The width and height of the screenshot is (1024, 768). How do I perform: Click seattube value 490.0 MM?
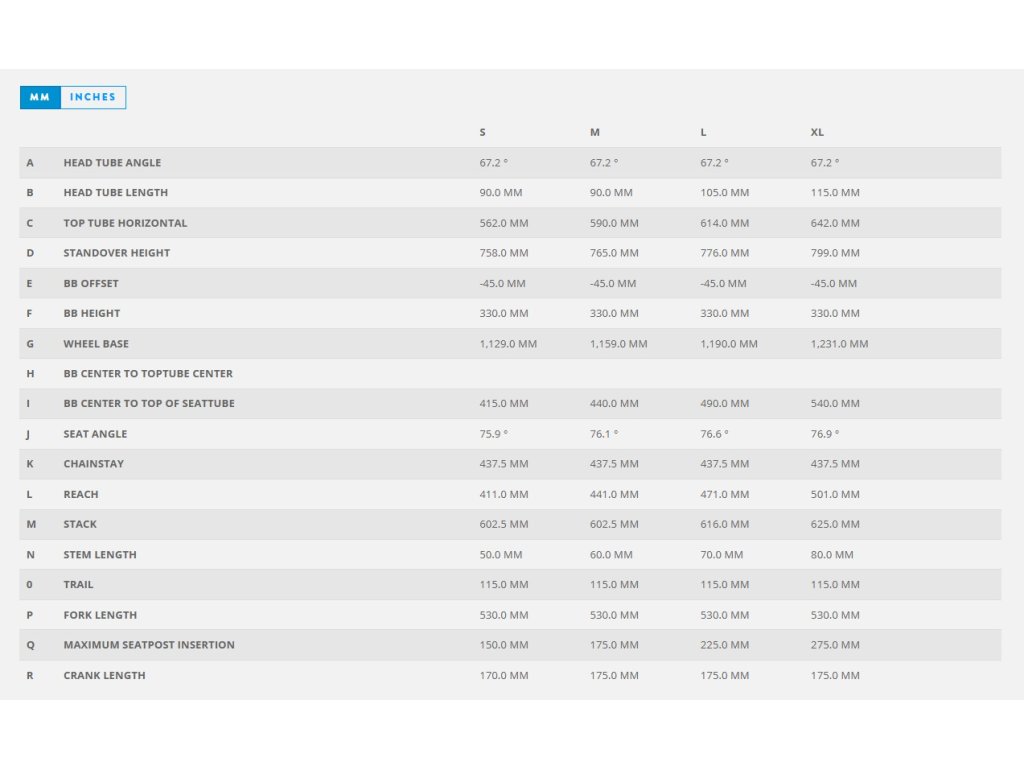tap(724, 404)
